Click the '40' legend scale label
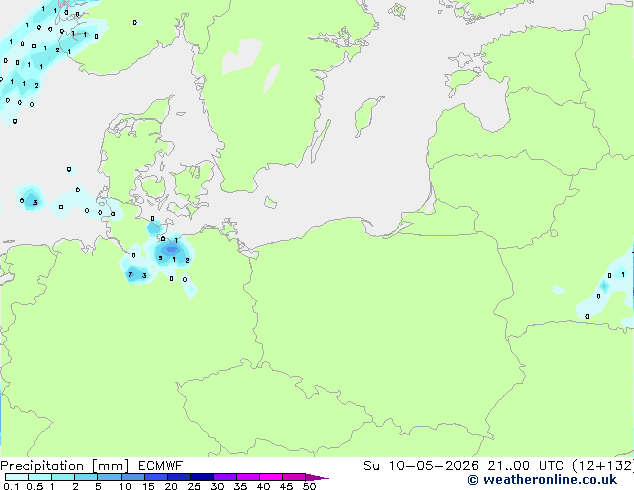 click(x=263, y=486)
